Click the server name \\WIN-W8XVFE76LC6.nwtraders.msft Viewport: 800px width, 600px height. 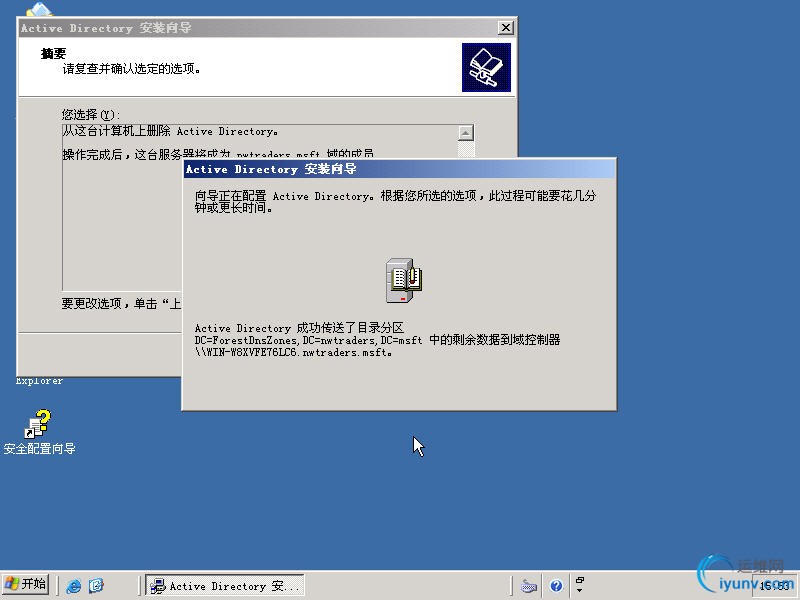coord(293,353)
